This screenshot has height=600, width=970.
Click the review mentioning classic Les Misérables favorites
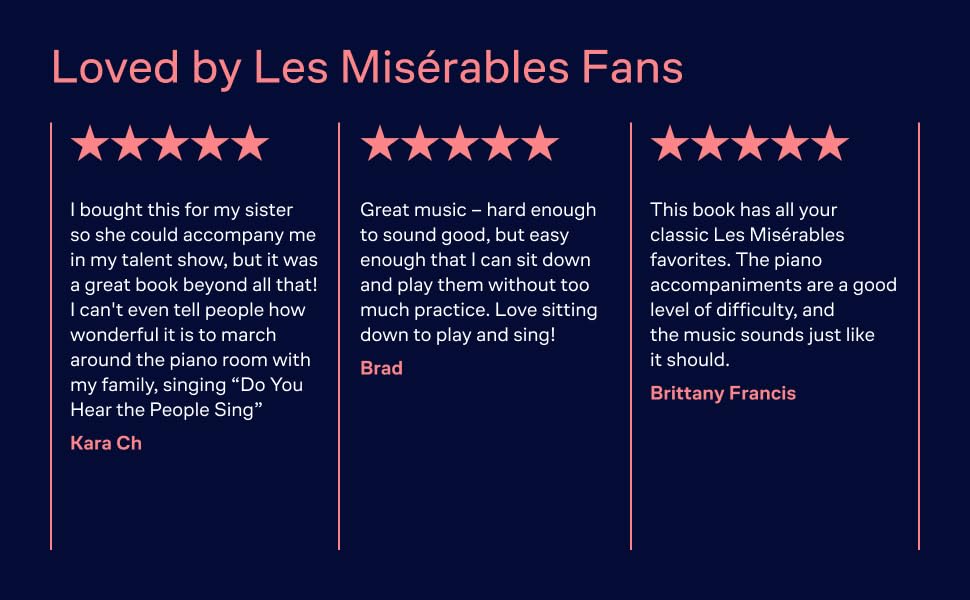(x=772, y=284)
